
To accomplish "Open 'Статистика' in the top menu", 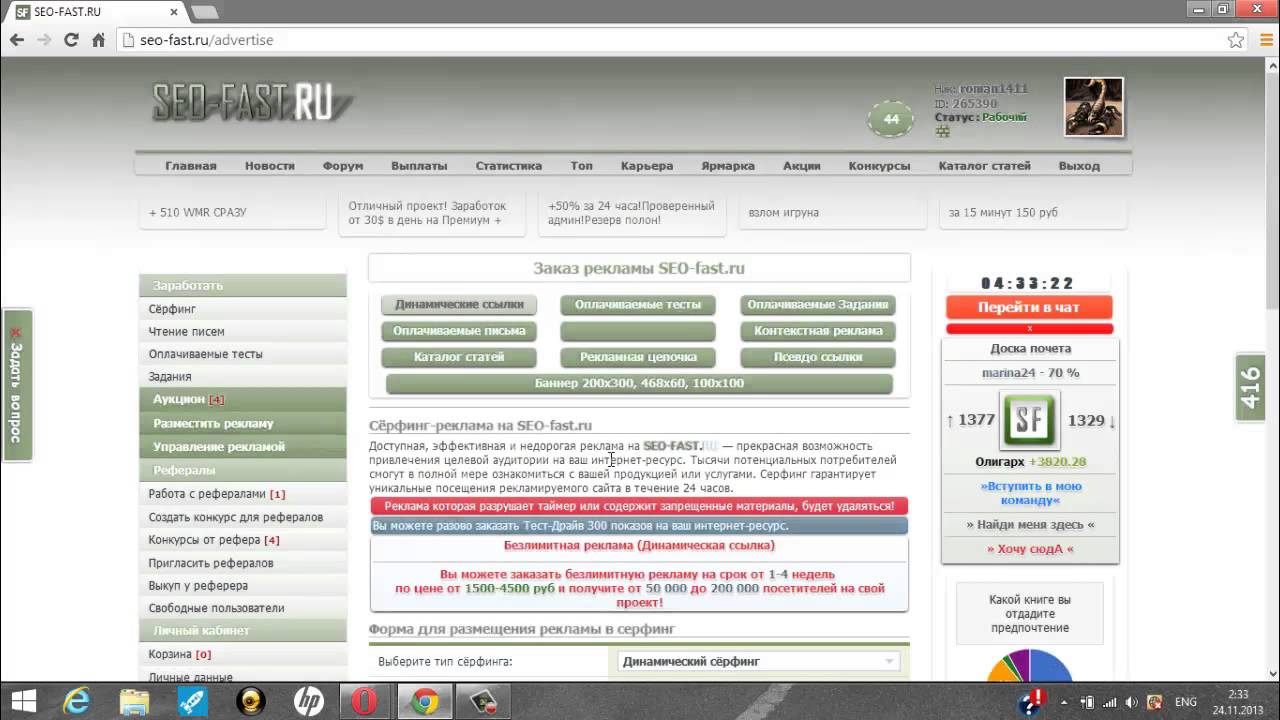I will pyautogui.click(x=509, y=166).
